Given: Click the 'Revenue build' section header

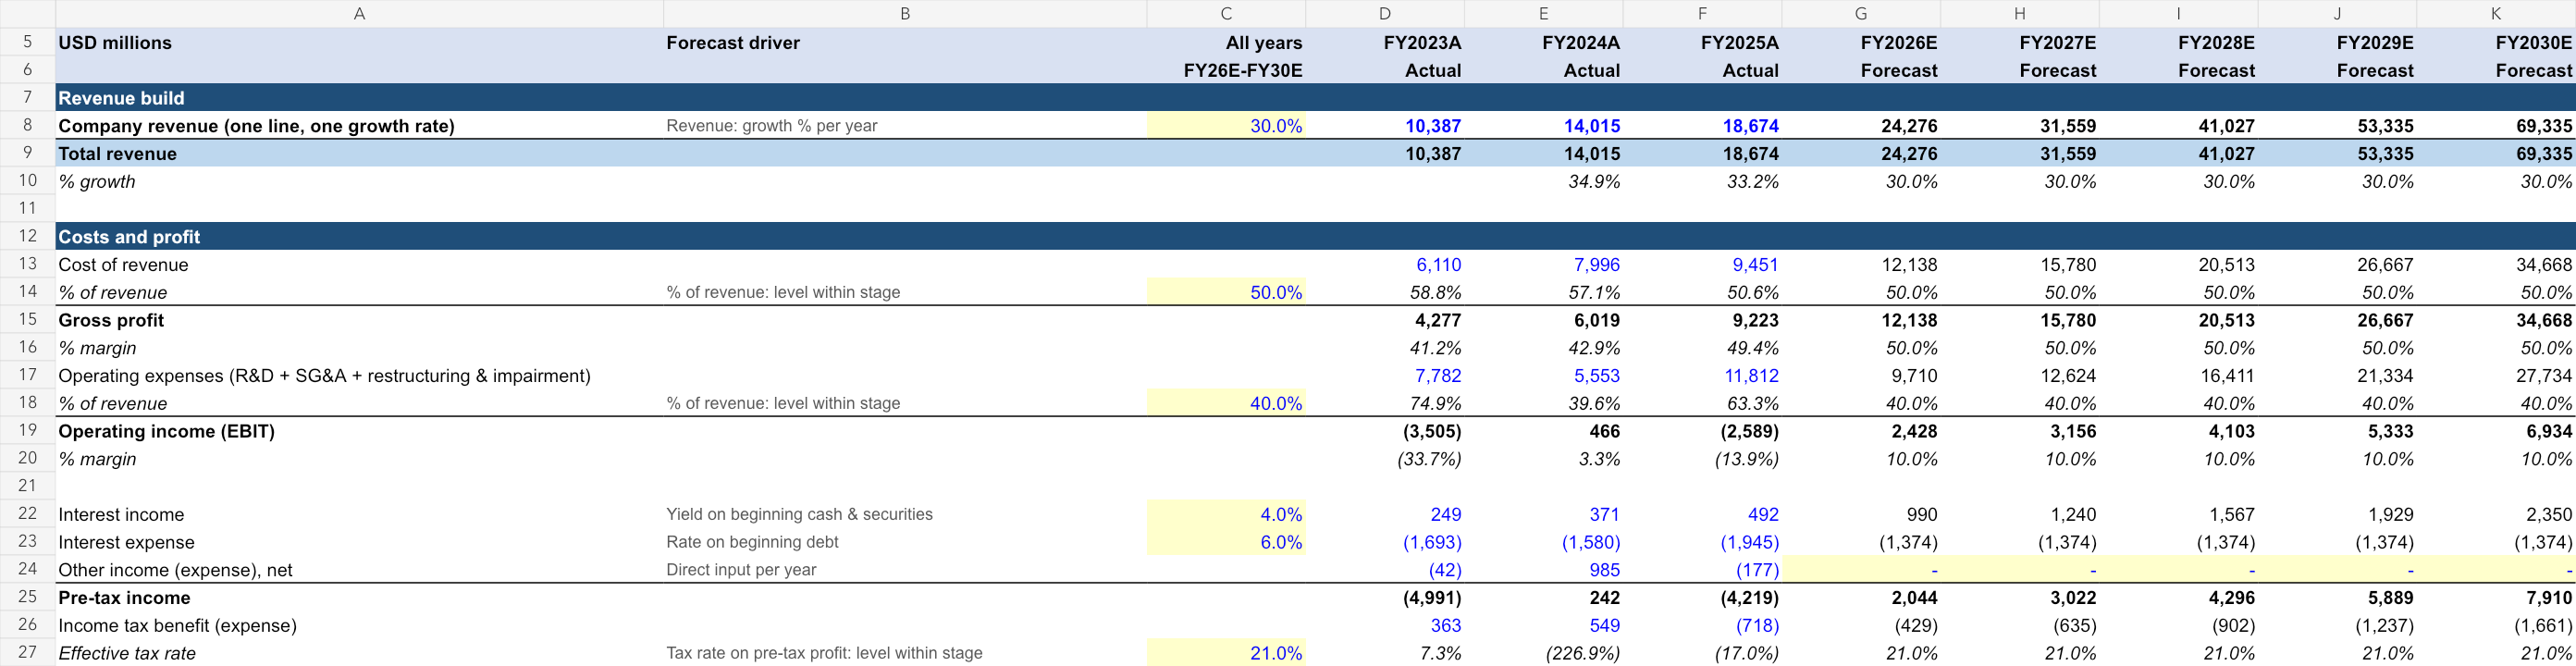Looking at the screenshot, I should [359, 98].
